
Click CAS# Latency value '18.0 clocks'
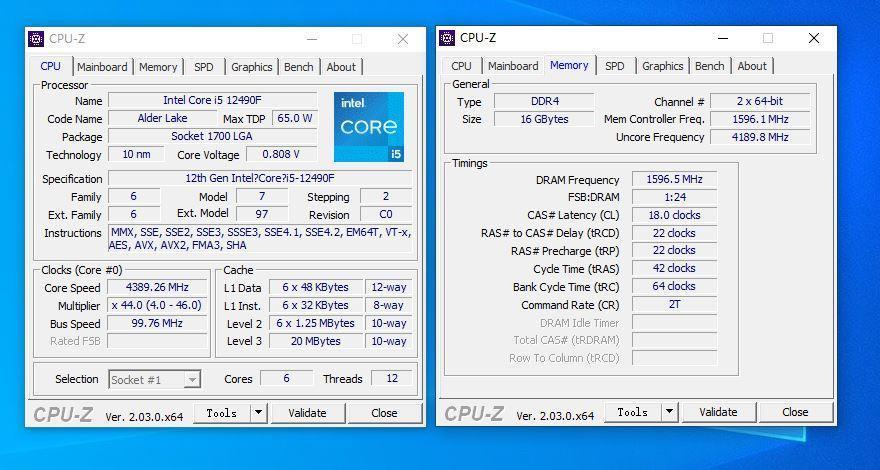[674, 215]
